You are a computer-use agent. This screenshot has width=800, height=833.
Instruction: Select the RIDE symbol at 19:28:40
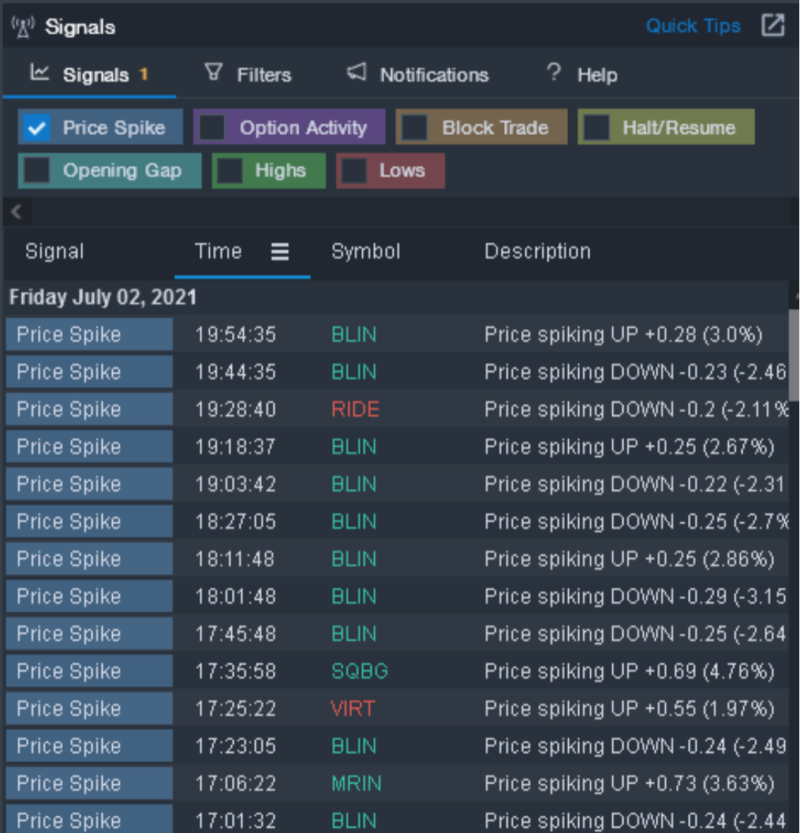tap(355, 410)
